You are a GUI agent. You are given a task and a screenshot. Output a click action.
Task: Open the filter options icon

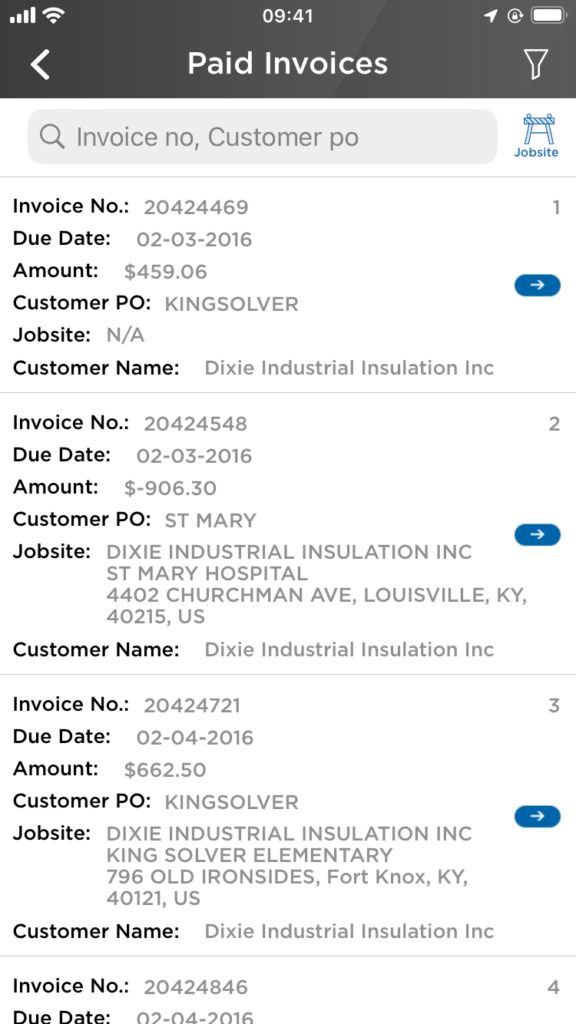[x=537, y=62]
